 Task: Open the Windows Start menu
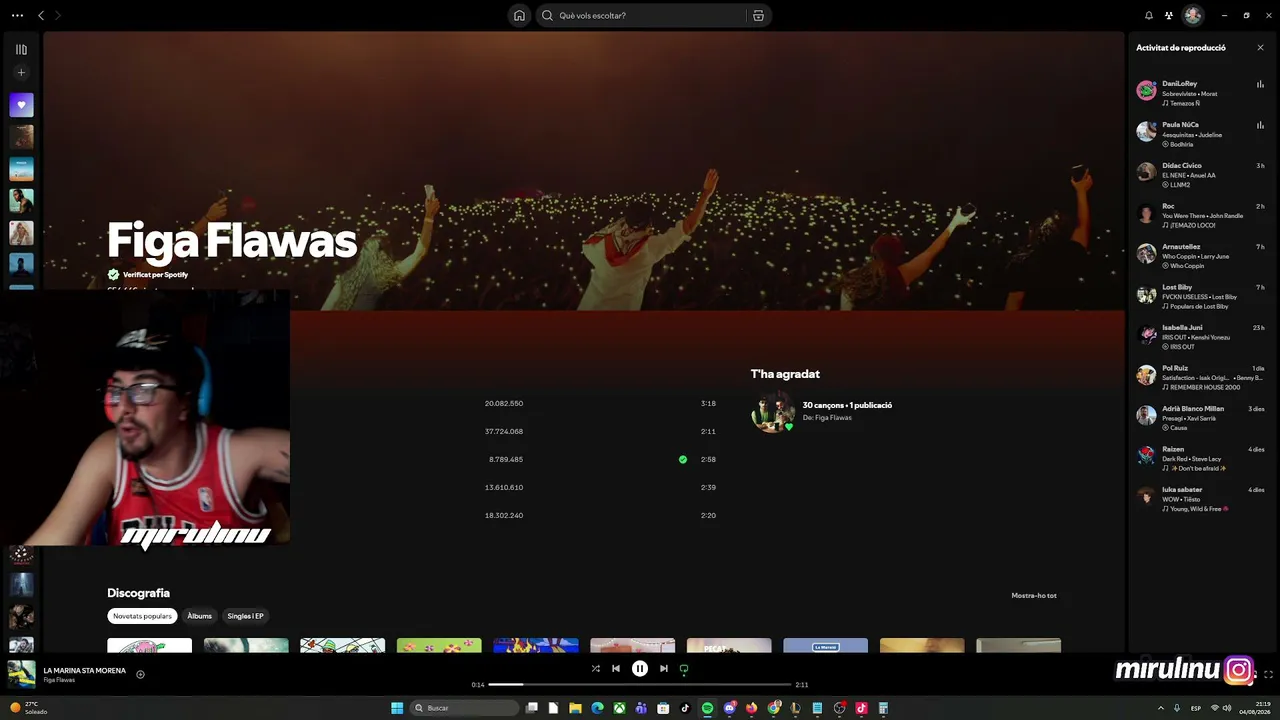click(397, 708)
